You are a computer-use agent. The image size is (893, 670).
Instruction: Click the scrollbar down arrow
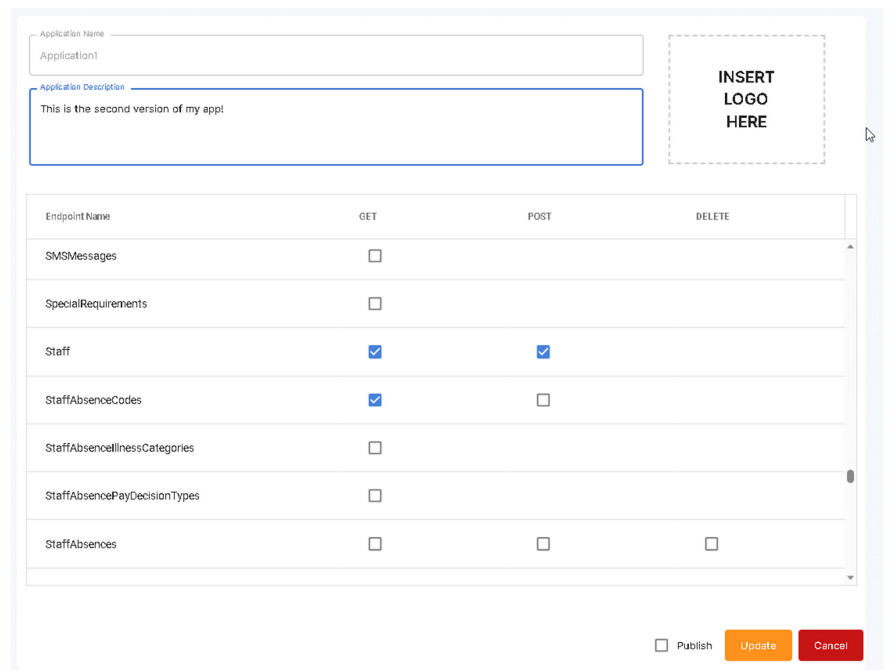pos(851,576)
